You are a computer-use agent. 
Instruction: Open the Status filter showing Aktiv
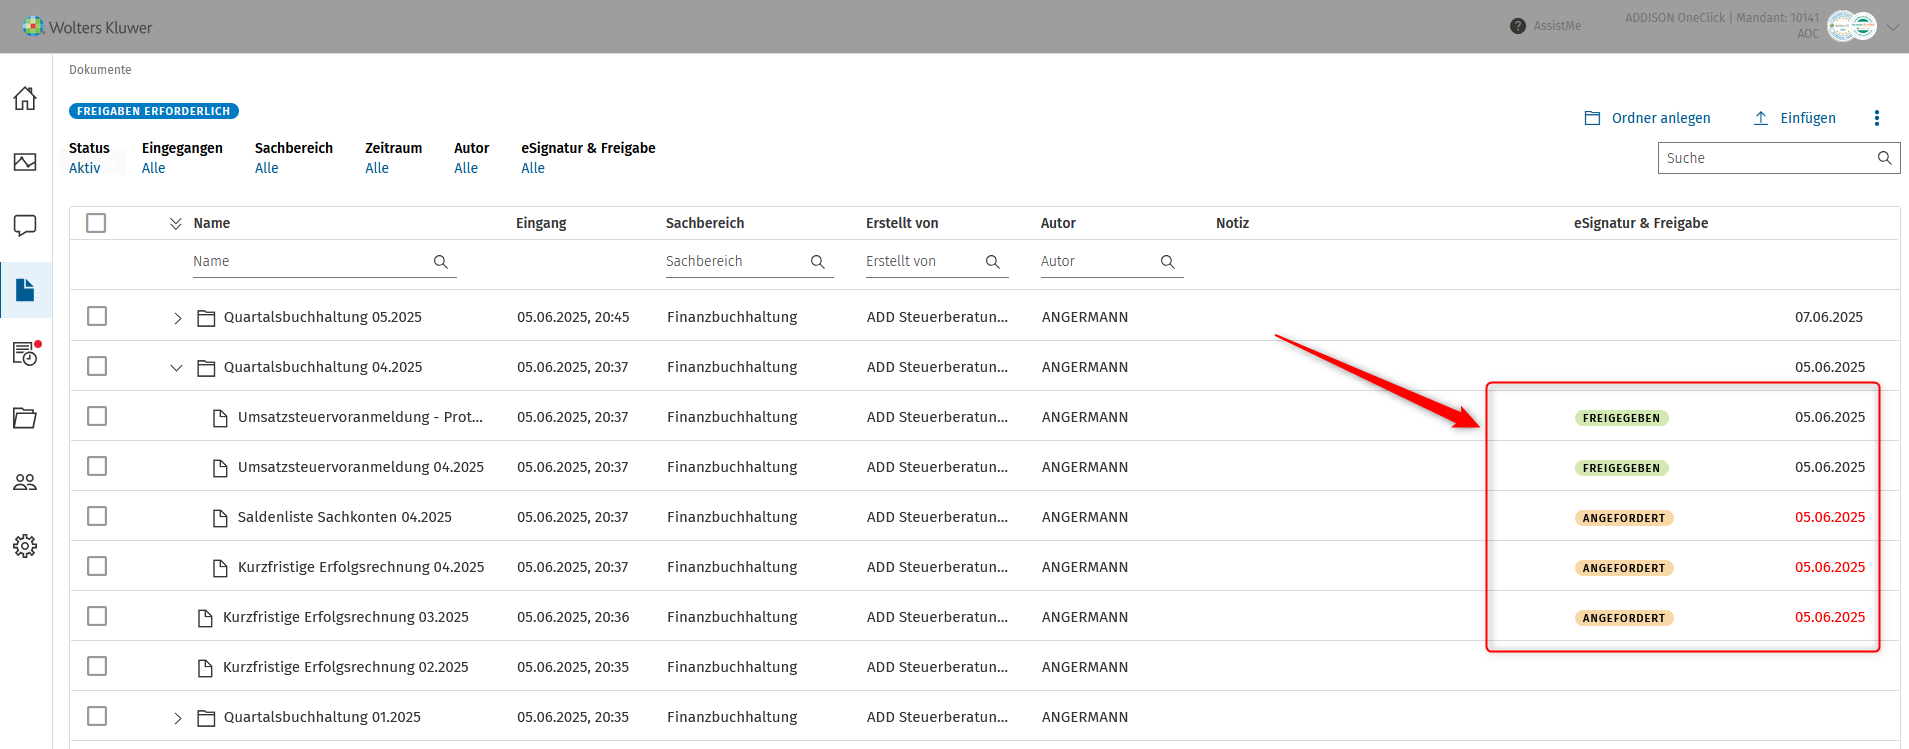(89, 158)
